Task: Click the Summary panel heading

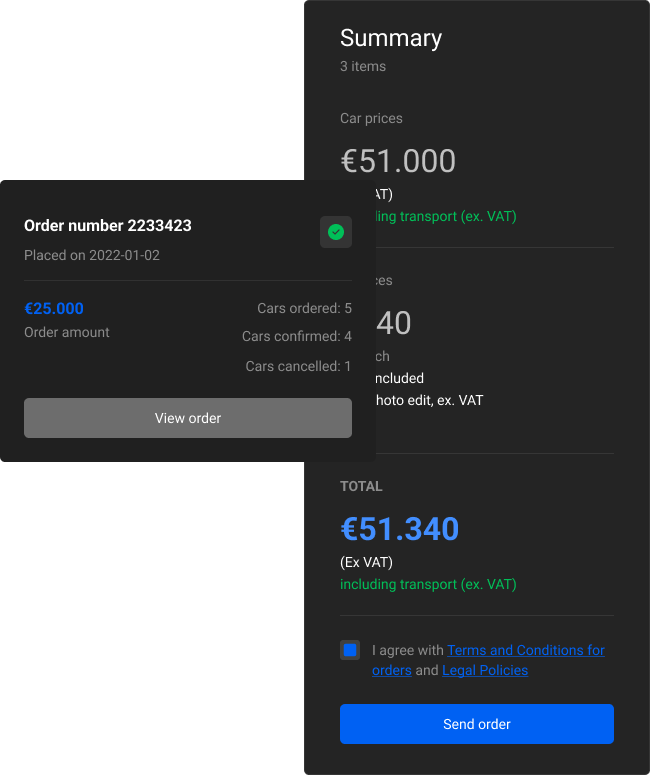Action: 391,39
